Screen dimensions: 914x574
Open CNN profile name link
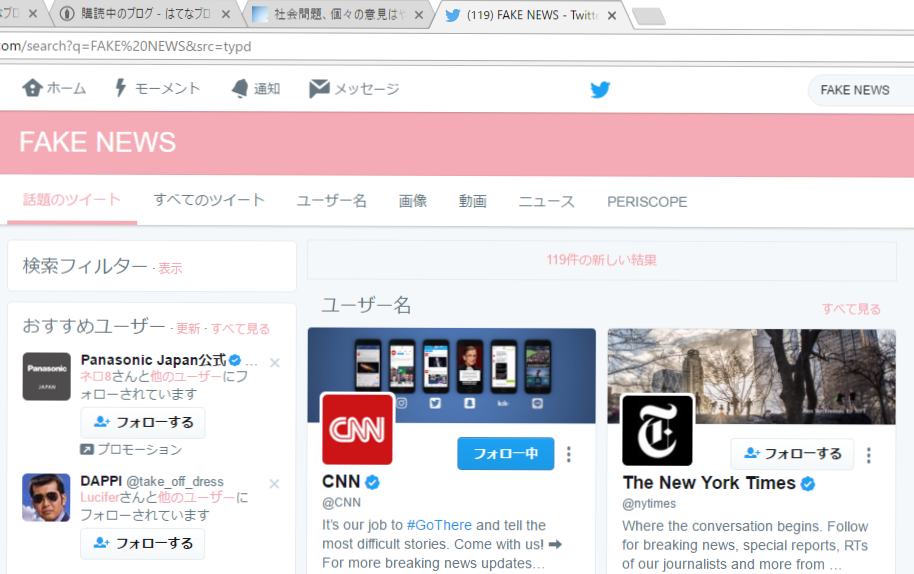pyautogui.click(x=341, y=482)
